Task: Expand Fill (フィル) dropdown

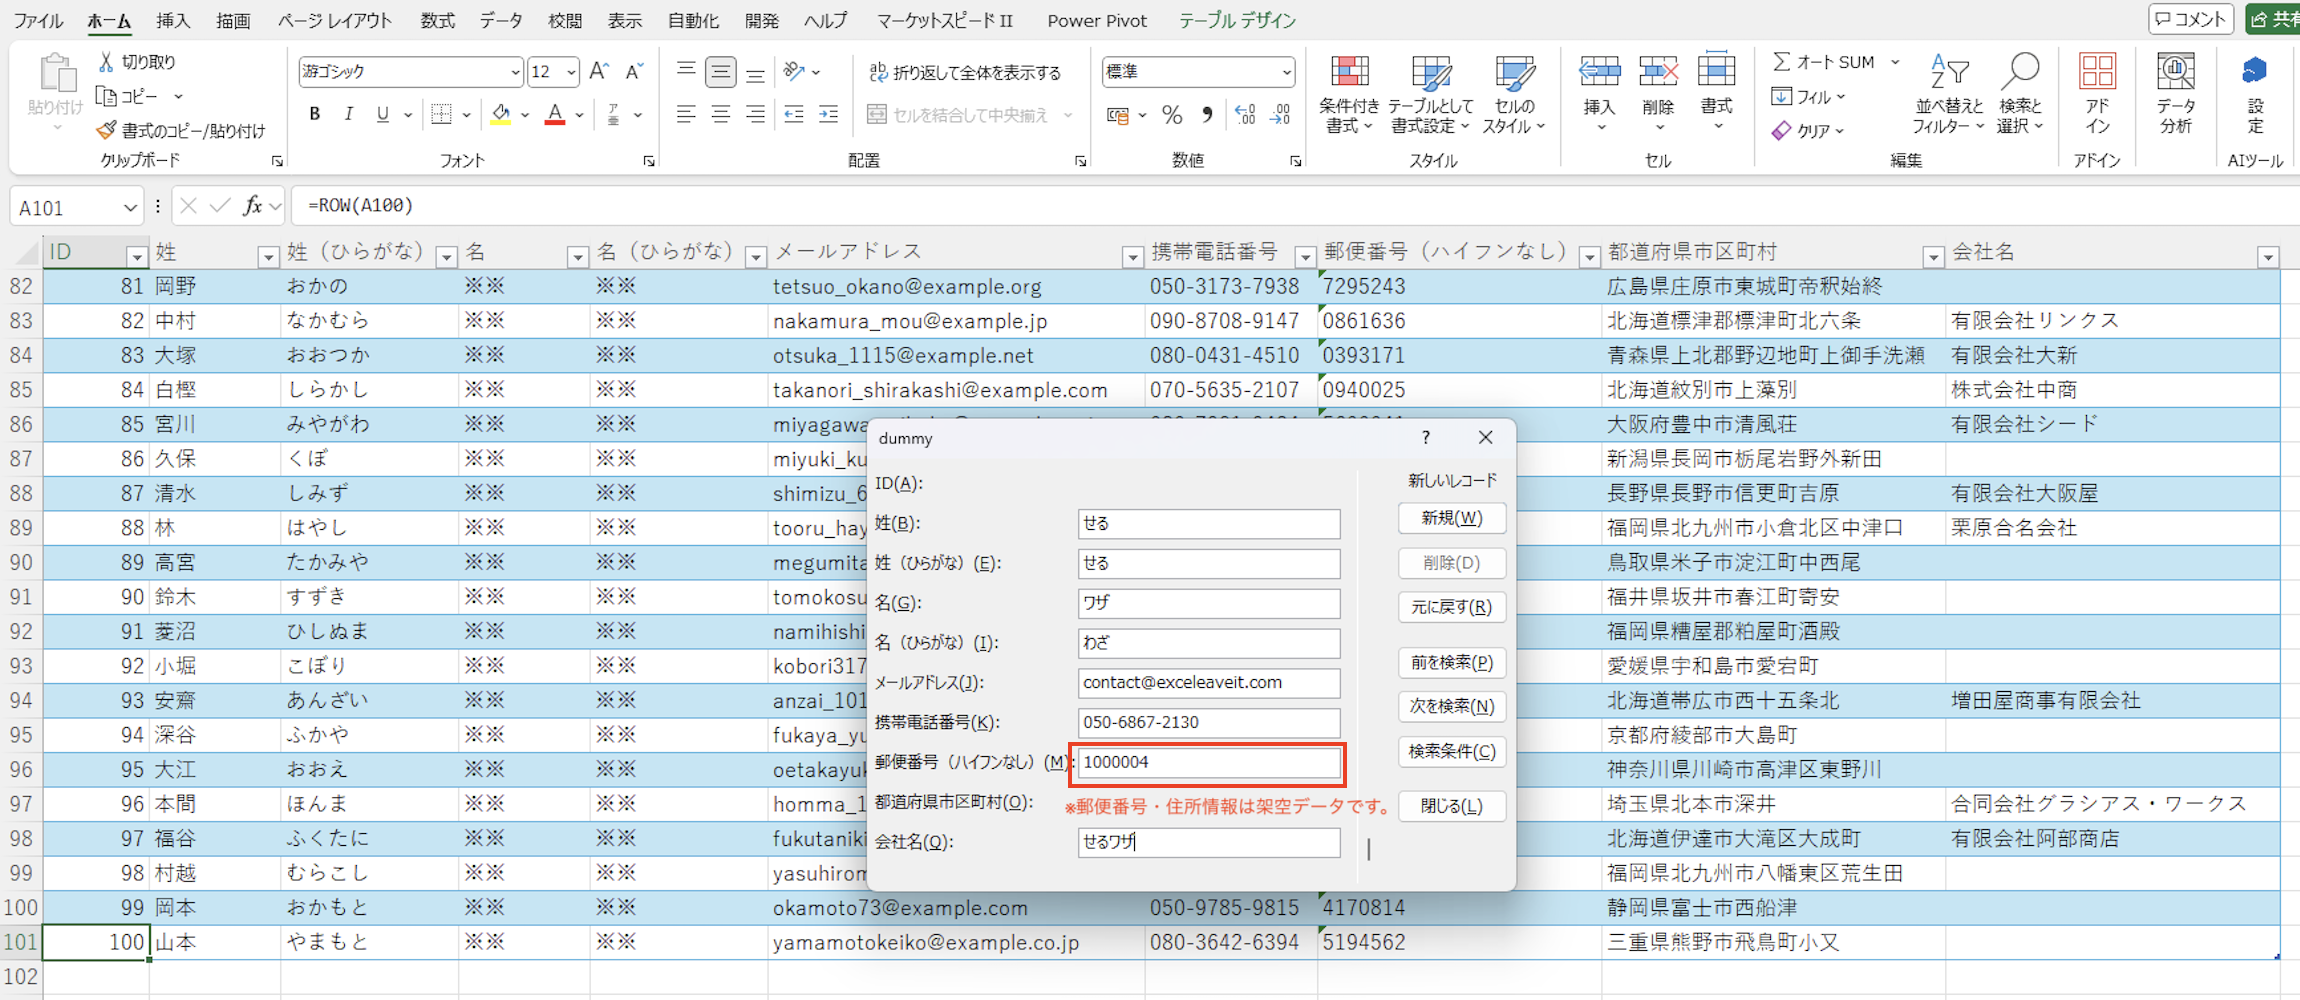Action: [x=1842, y=97]
